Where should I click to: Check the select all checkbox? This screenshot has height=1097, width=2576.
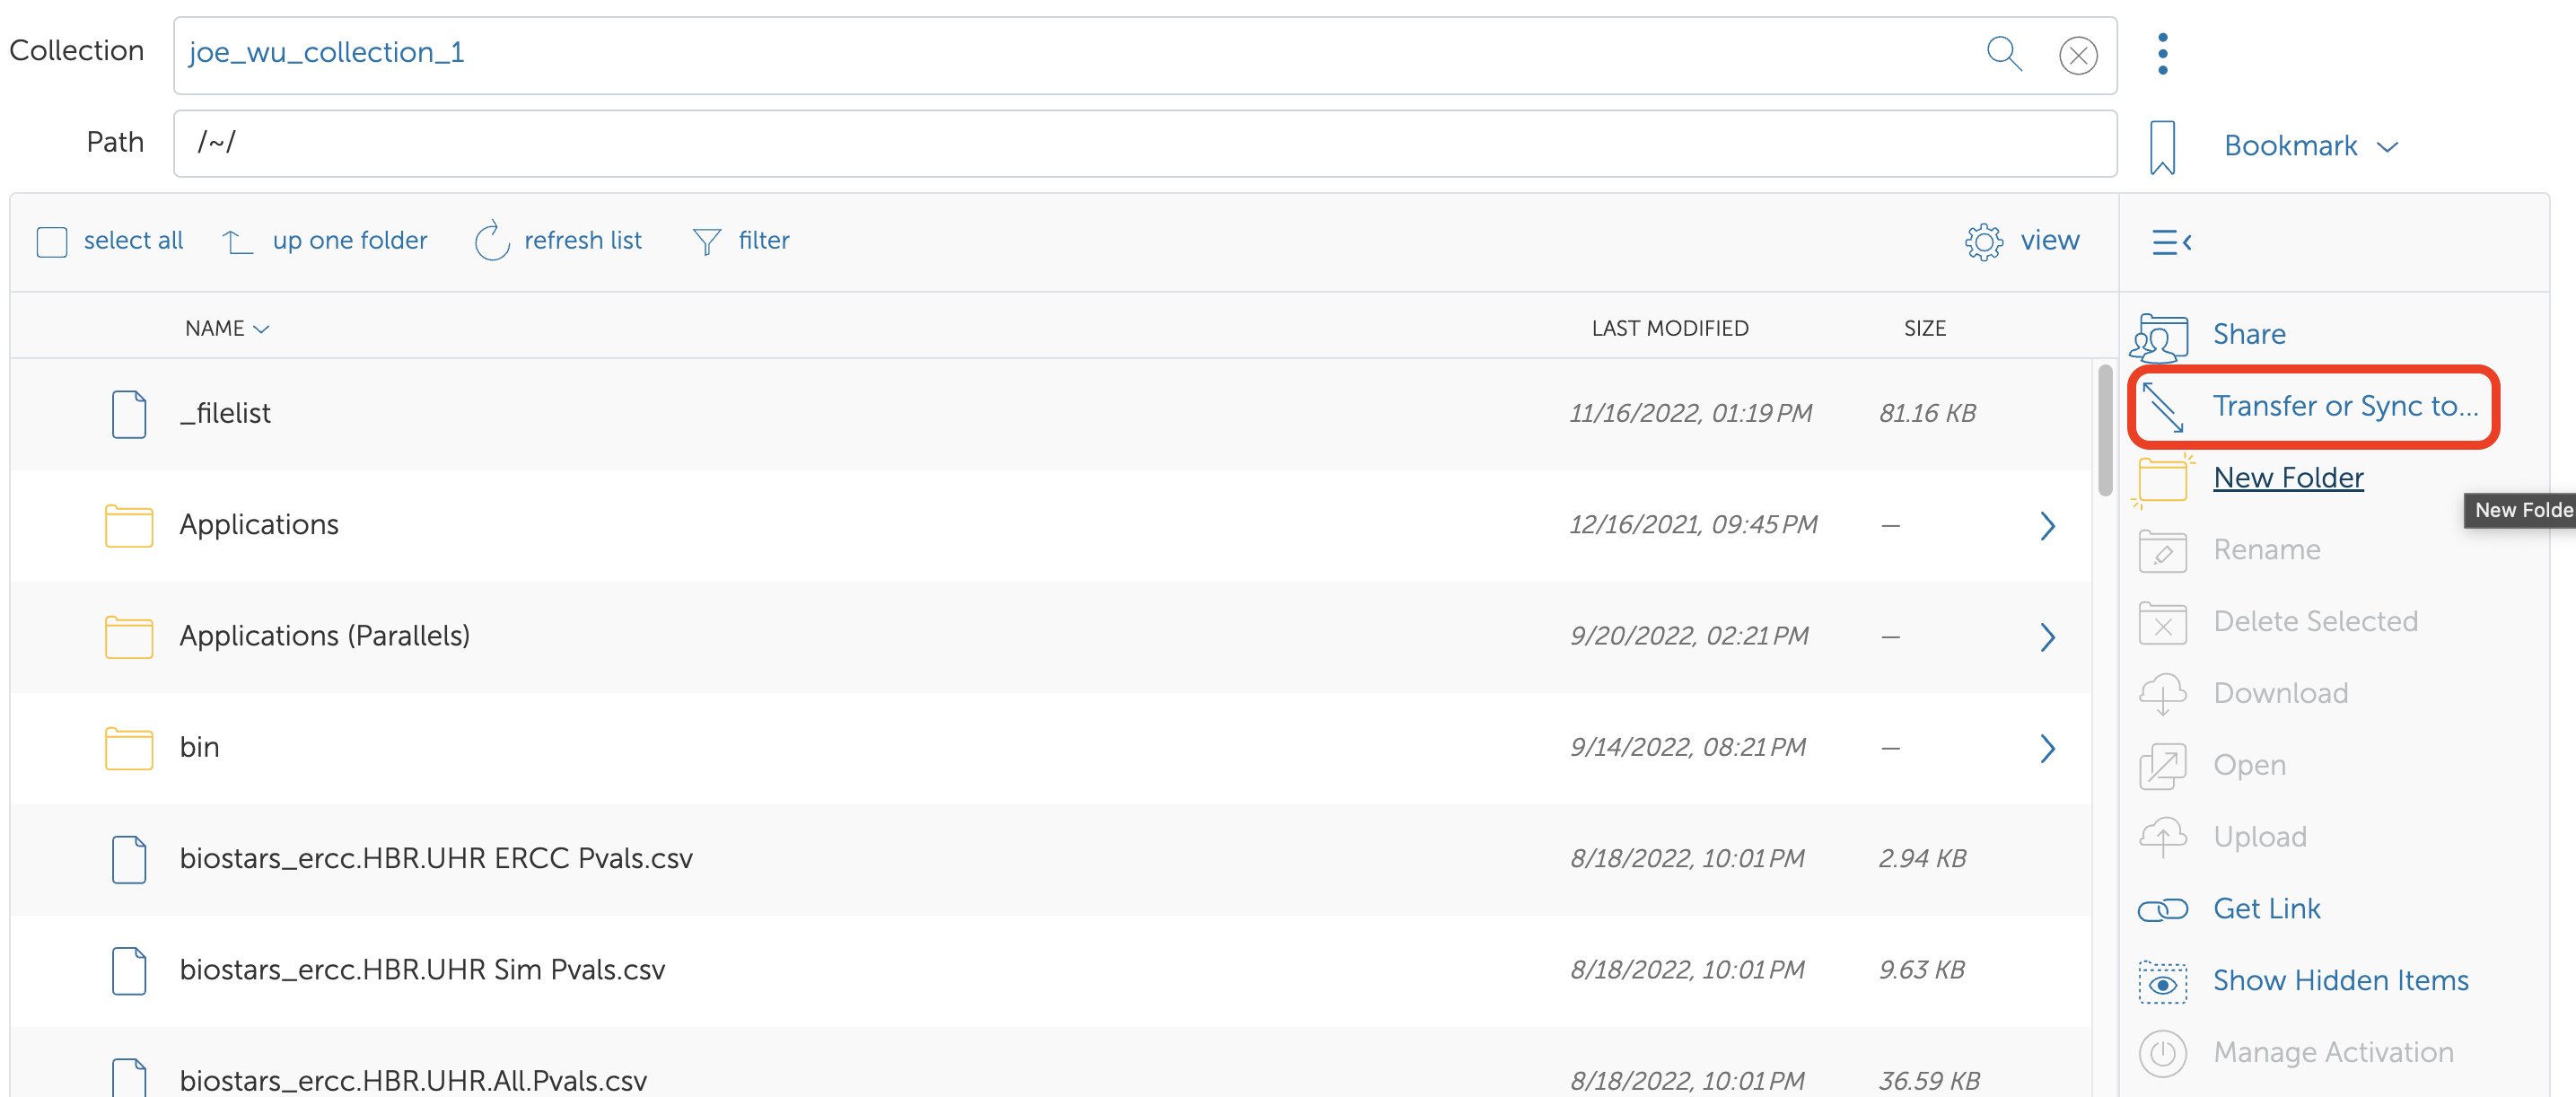[52, 242]
